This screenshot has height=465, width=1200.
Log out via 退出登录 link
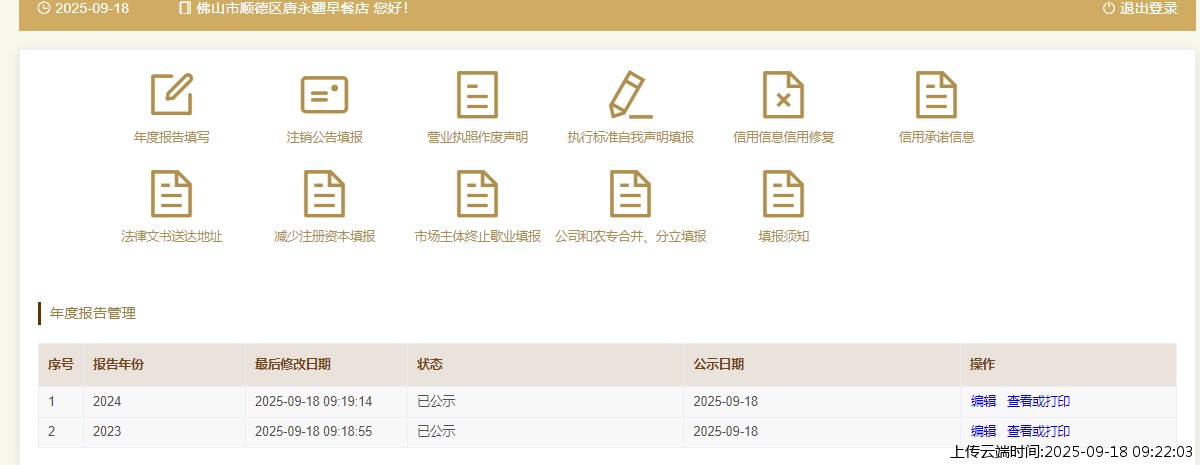click(1149, 8)
